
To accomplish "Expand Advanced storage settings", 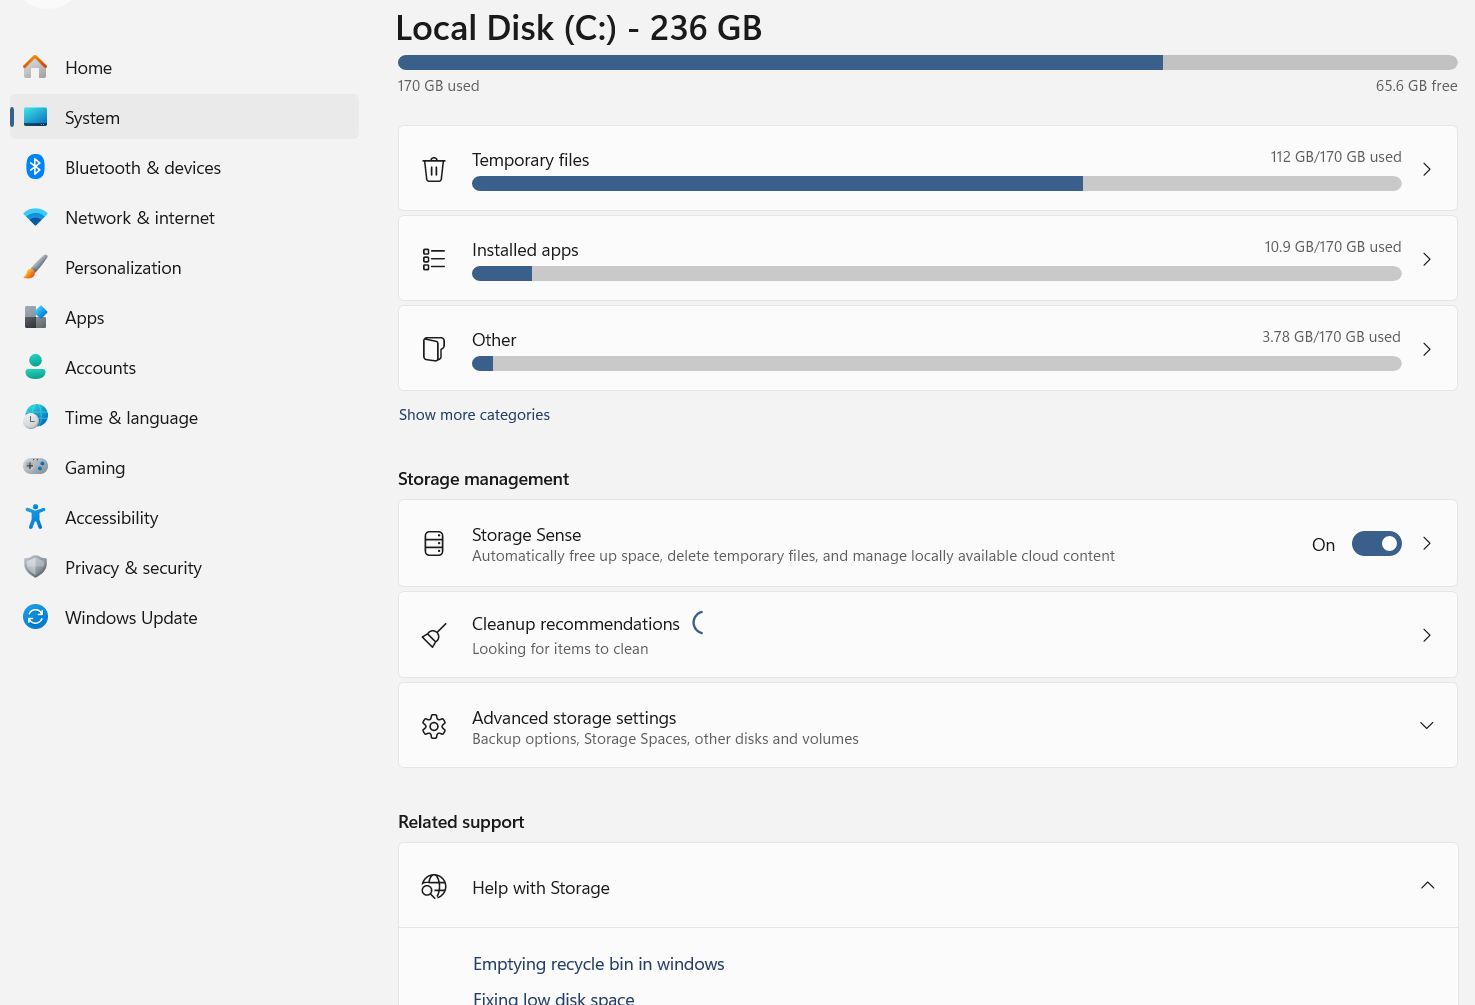I will [x=1427, y=725].
